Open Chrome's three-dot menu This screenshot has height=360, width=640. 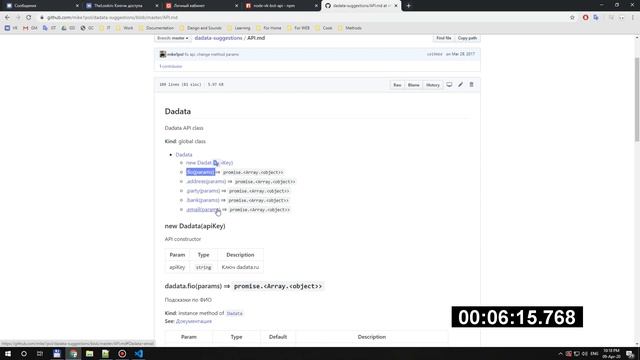(633, 18)
